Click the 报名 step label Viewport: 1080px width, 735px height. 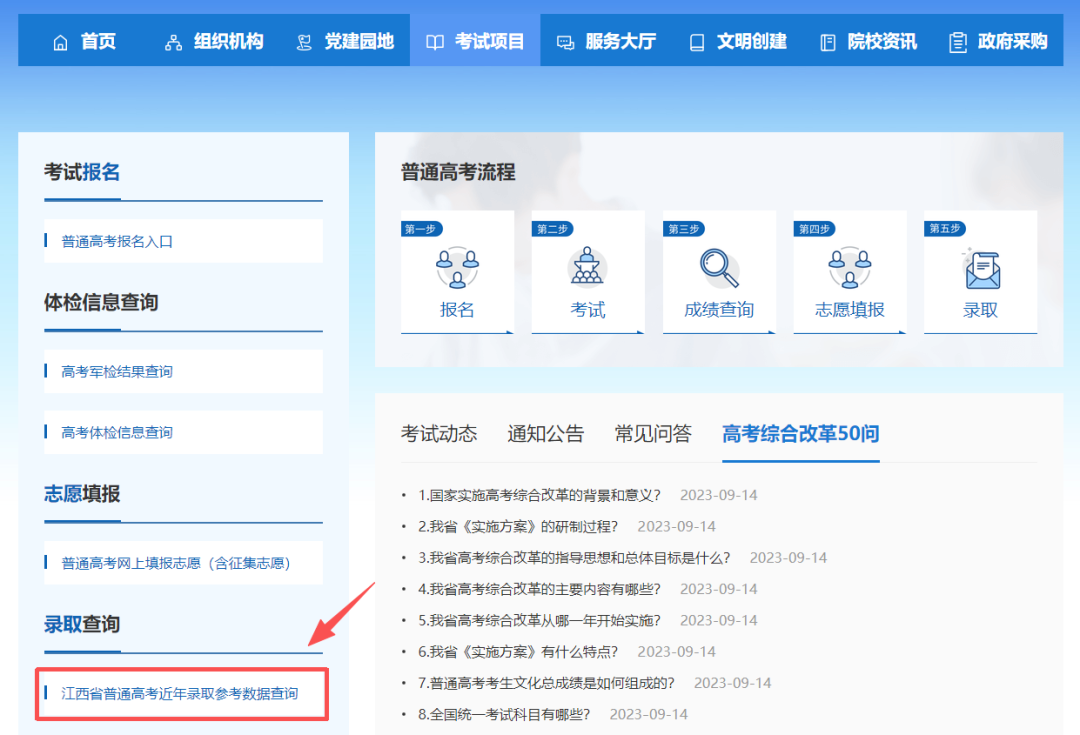tap(457, 310)
